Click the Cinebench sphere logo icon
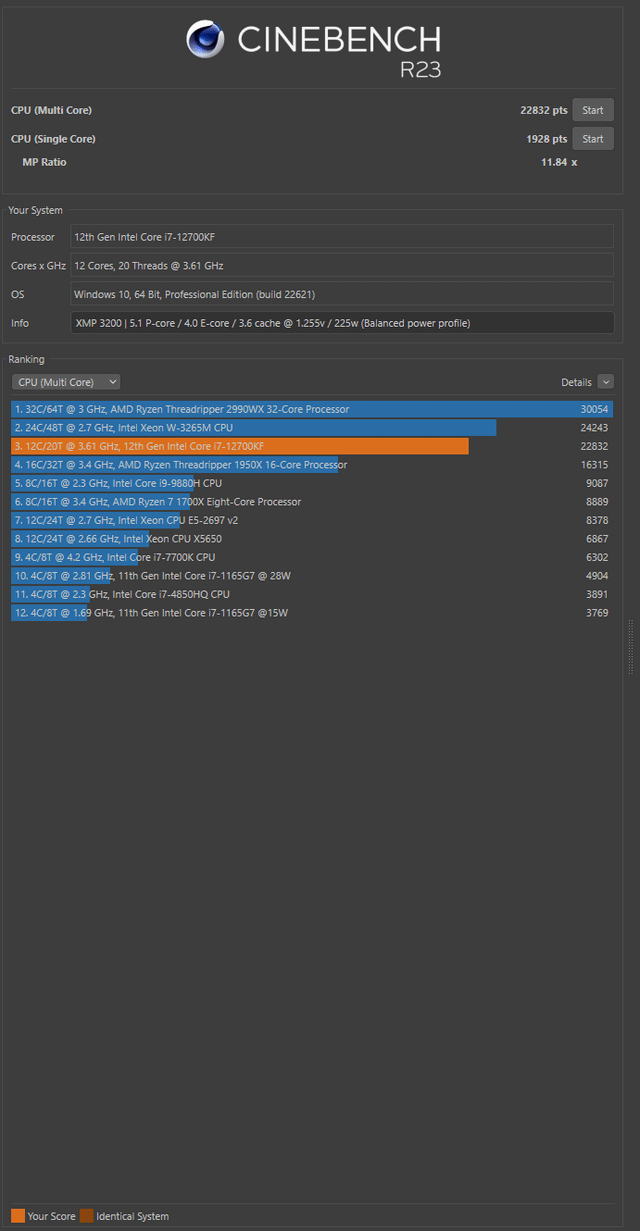The height and width of the screenshot is (1231, 640). tap(206, 39)
